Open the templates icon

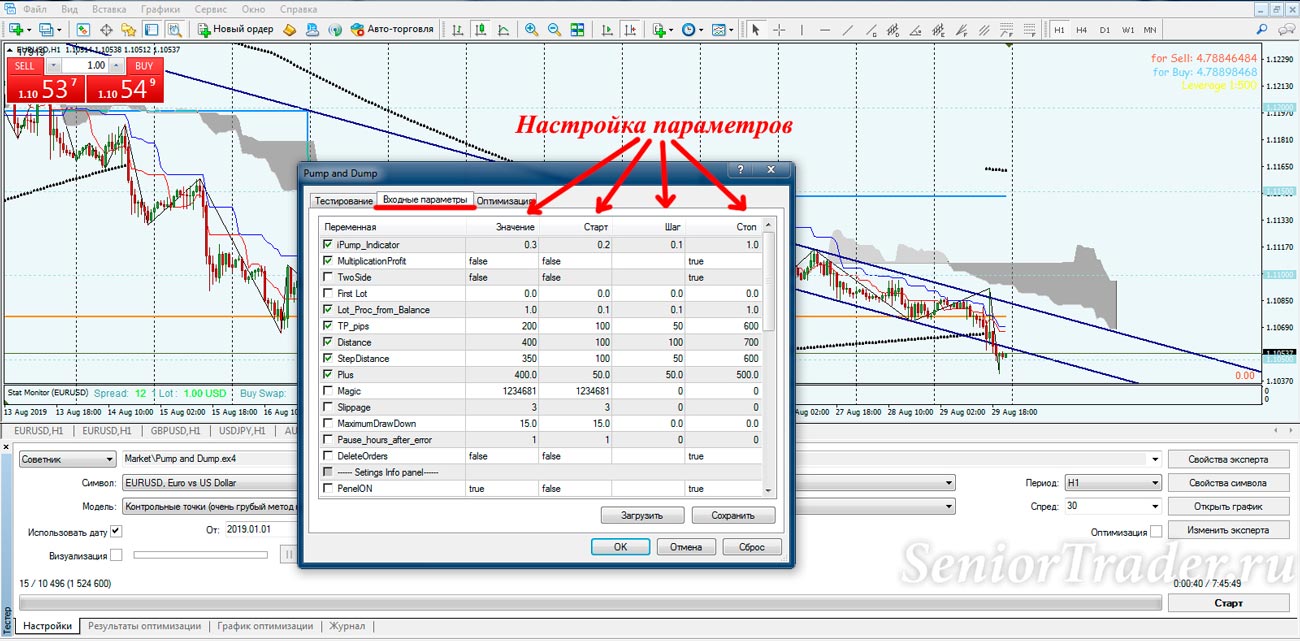tap(718, 30)
